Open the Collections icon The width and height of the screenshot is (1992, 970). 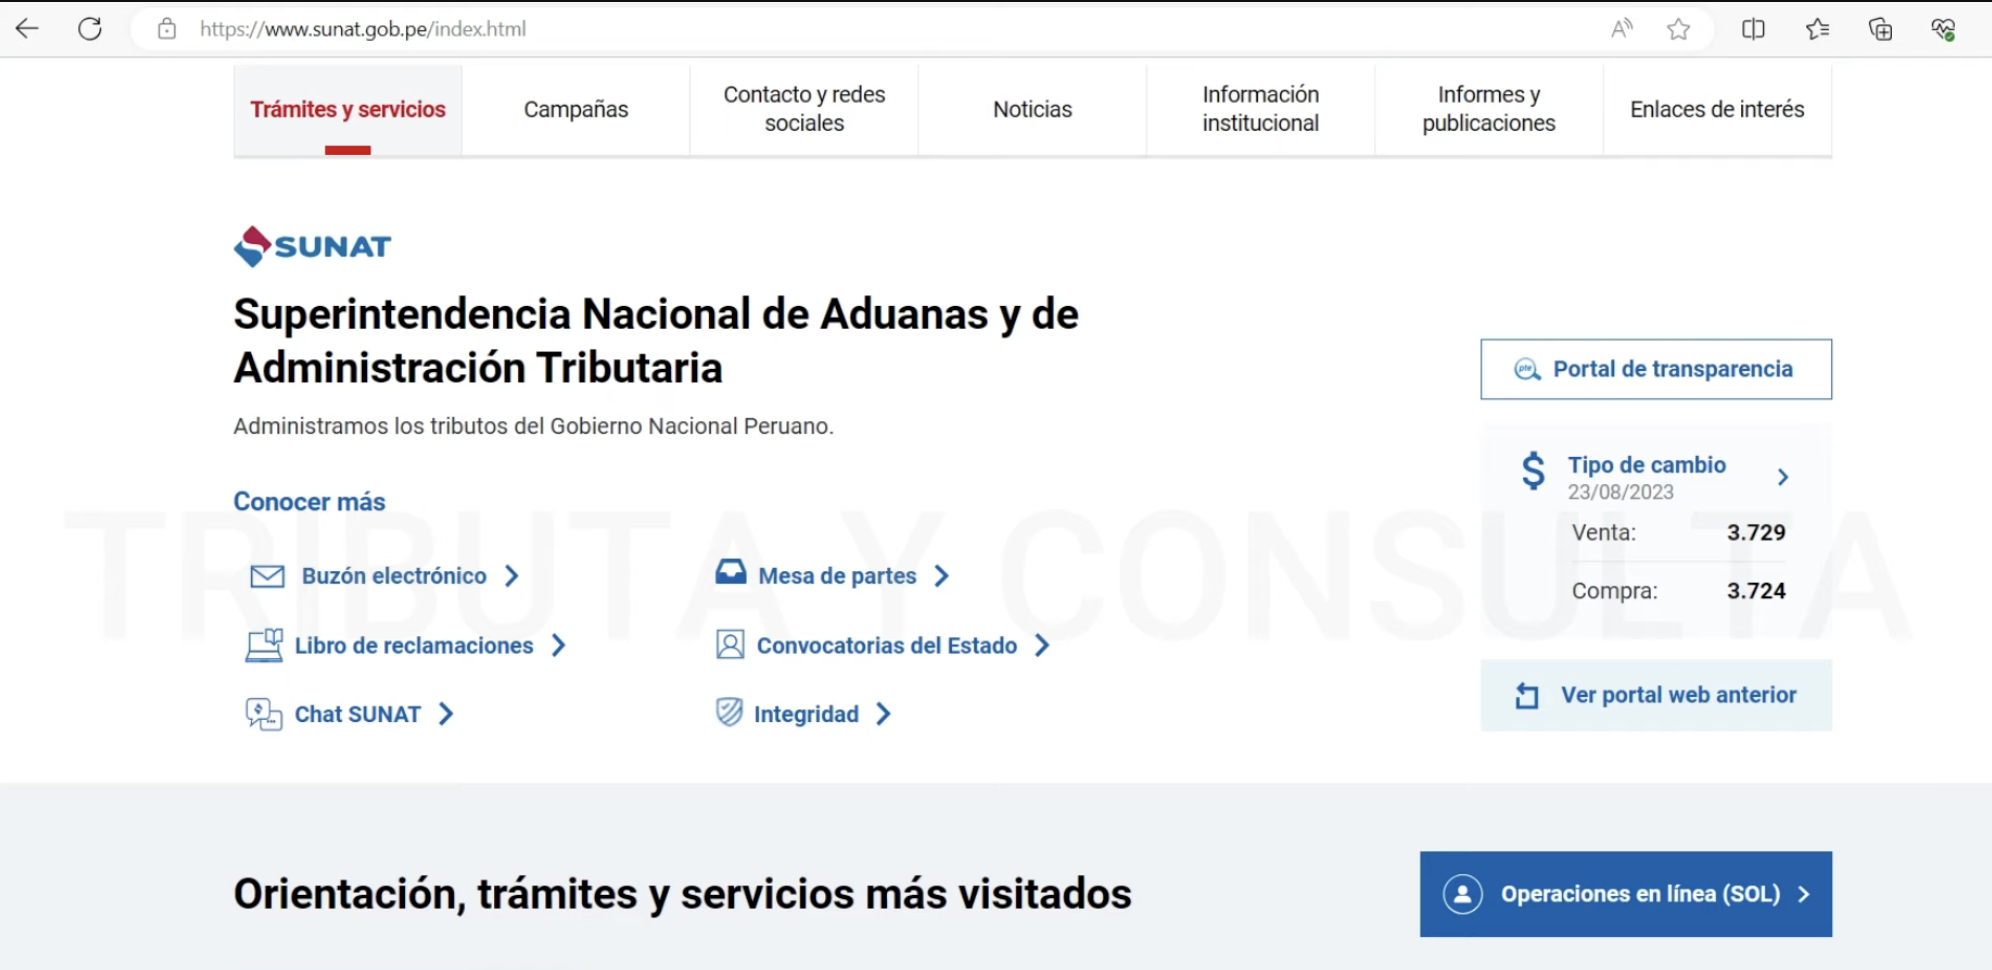[1880, 29]
